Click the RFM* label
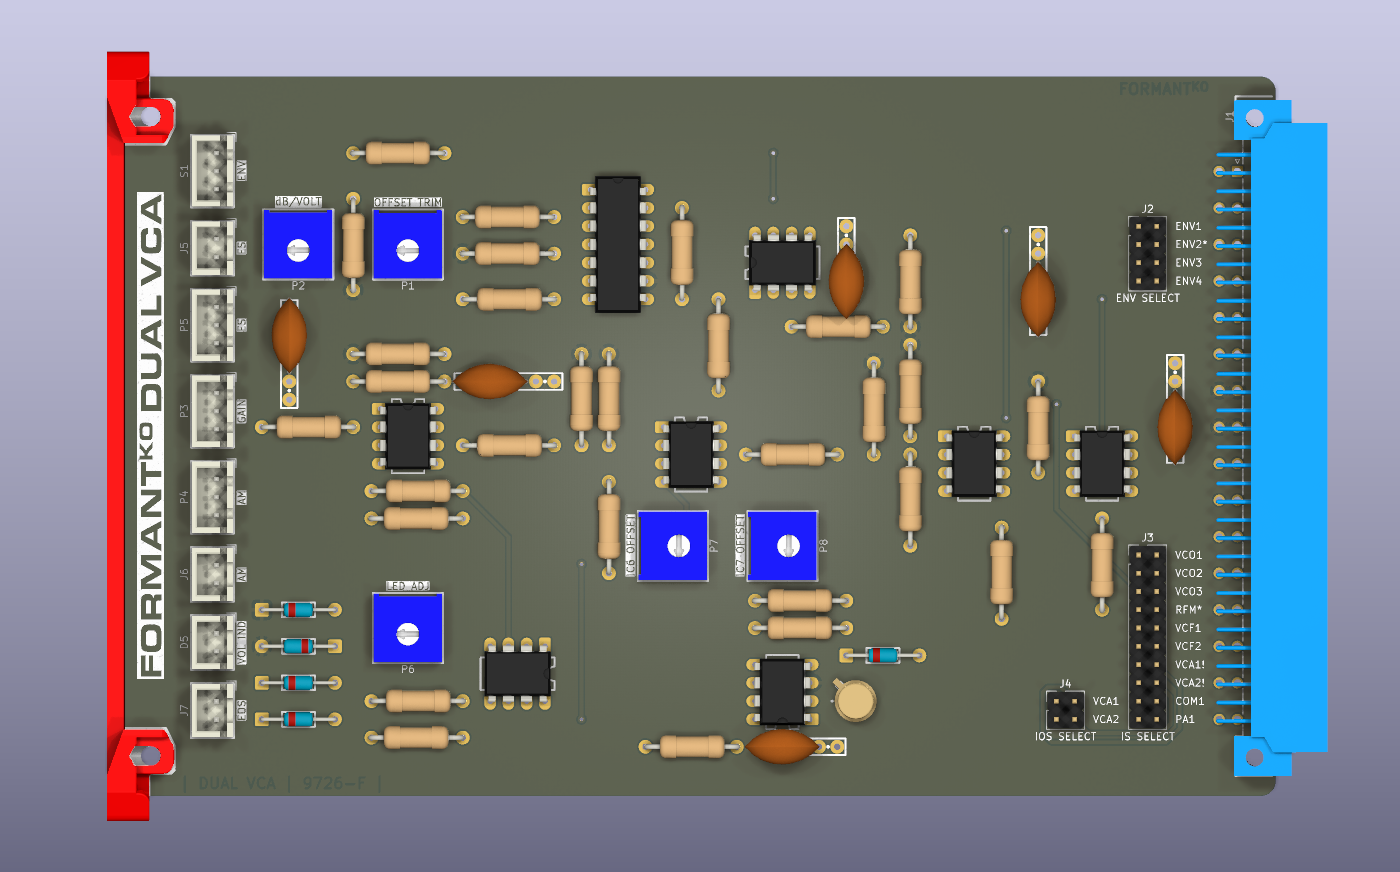 (1188, 609)
